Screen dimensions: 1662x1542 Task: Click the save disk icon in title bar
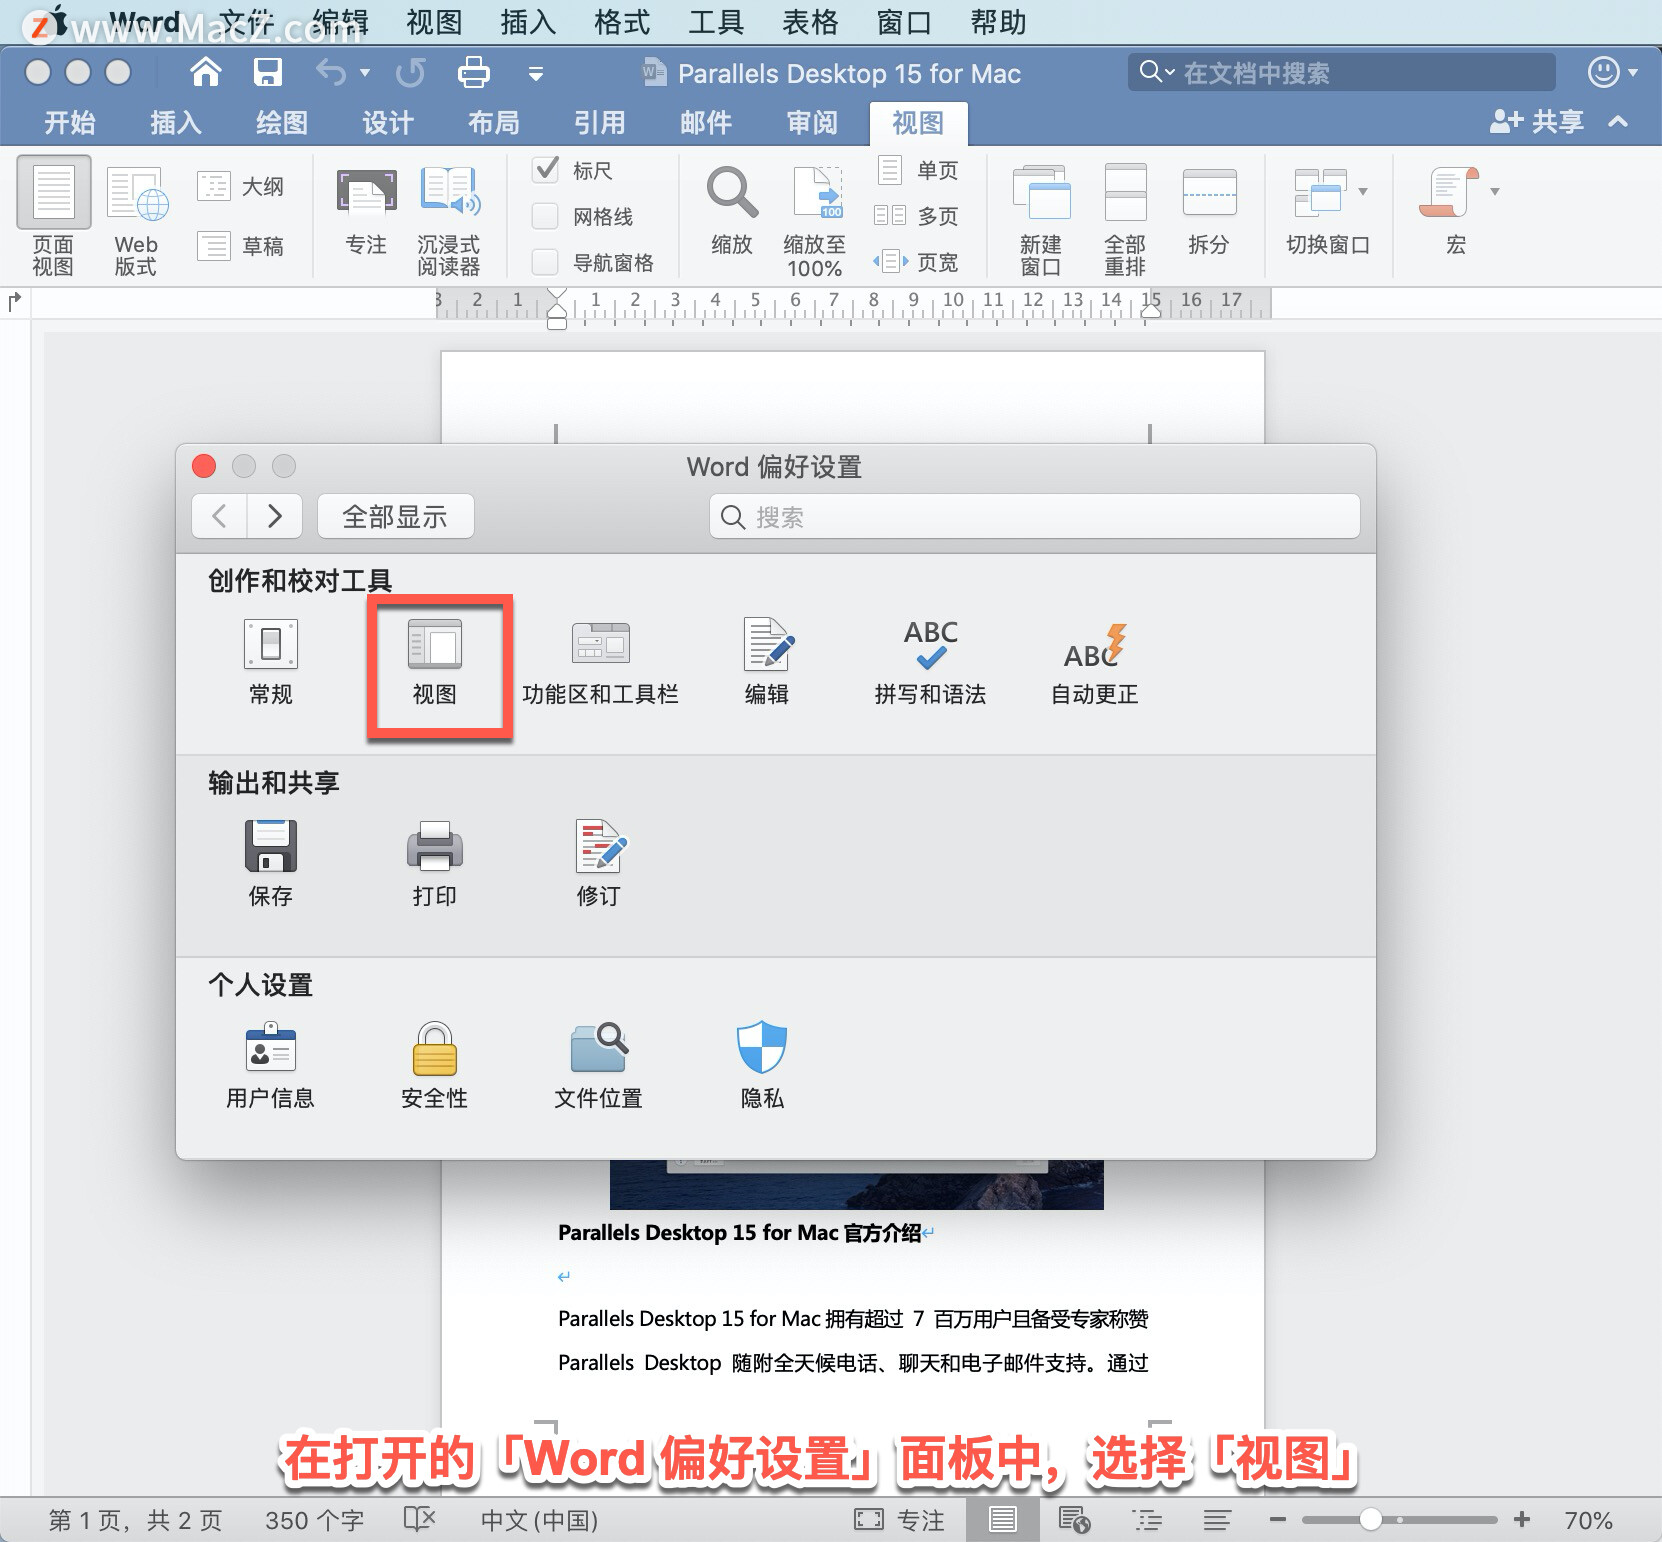(268, 72)
